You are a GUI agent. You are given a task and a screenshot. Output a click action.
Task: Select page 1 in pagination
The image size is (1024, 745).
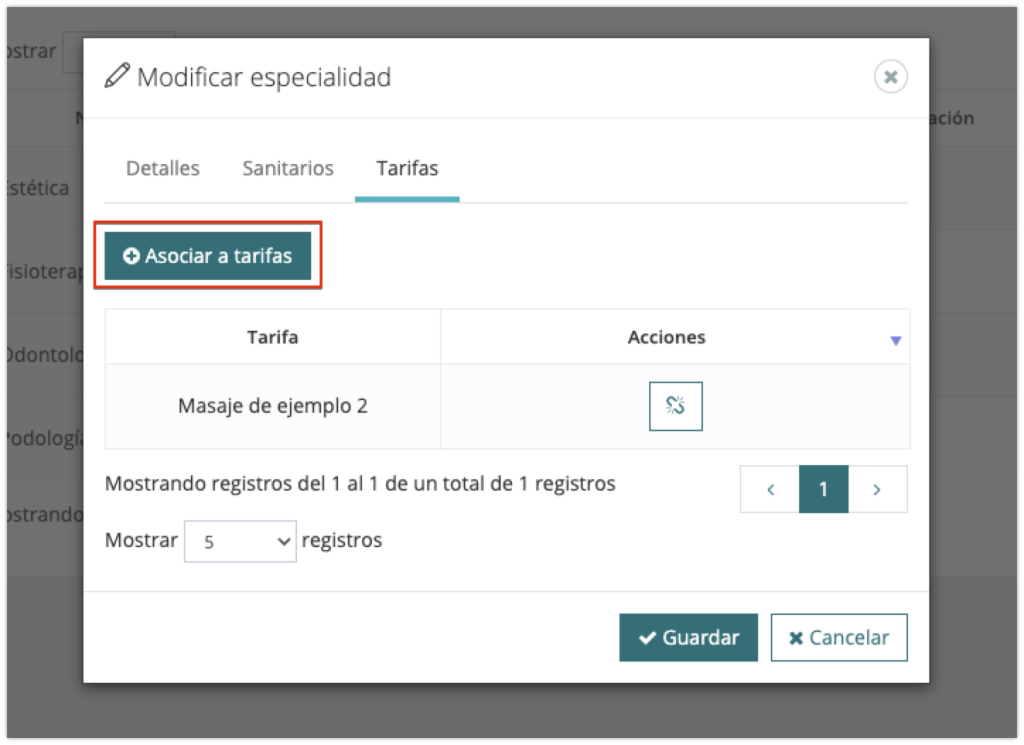tap(823, 489)
